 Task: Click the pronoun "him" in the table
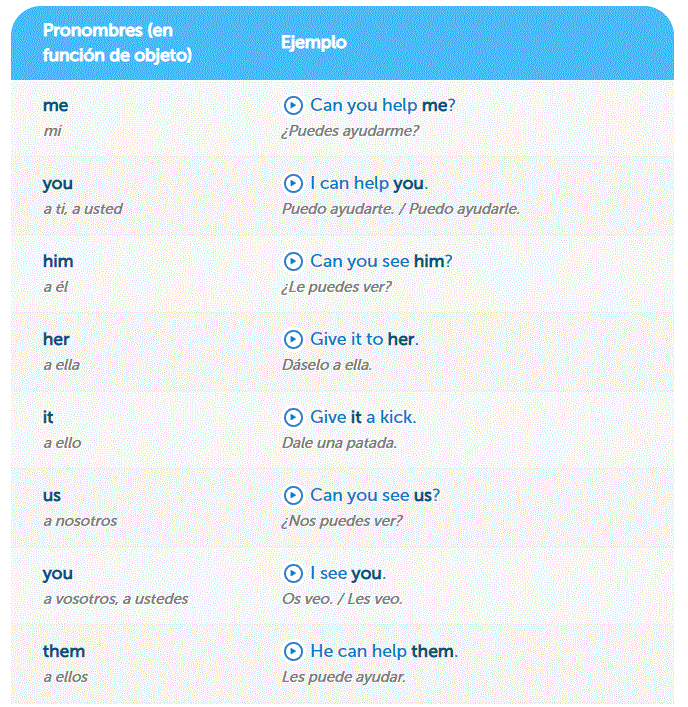58,261
